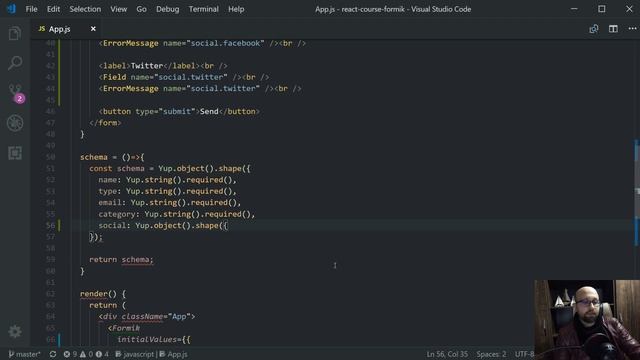
Task: Click the '<Formik' tag on line 65
Action: [124, 328]
